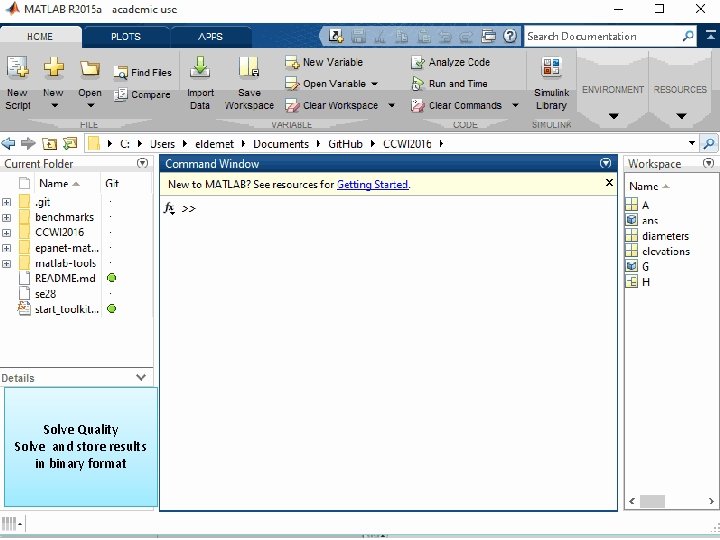Open the New dropdown arrow
The width and height of the screenshot is (720, 540).
[x=54, y=106]
